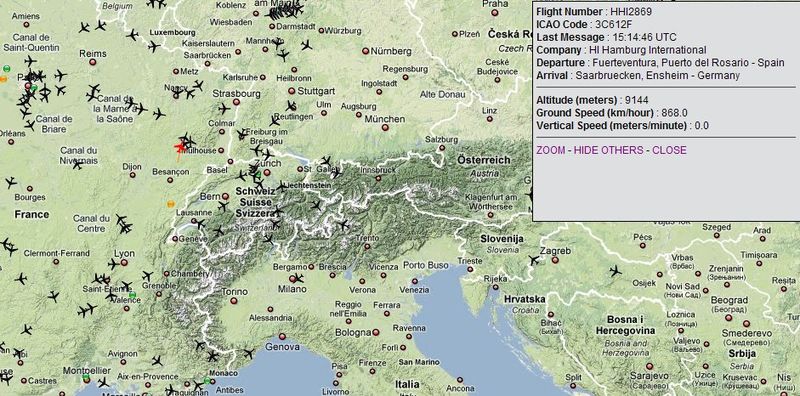Select the airplane northwest of Osijek
Image resolution: width=800 pixels, height=396 pixels.
click(x=616, y=270)
